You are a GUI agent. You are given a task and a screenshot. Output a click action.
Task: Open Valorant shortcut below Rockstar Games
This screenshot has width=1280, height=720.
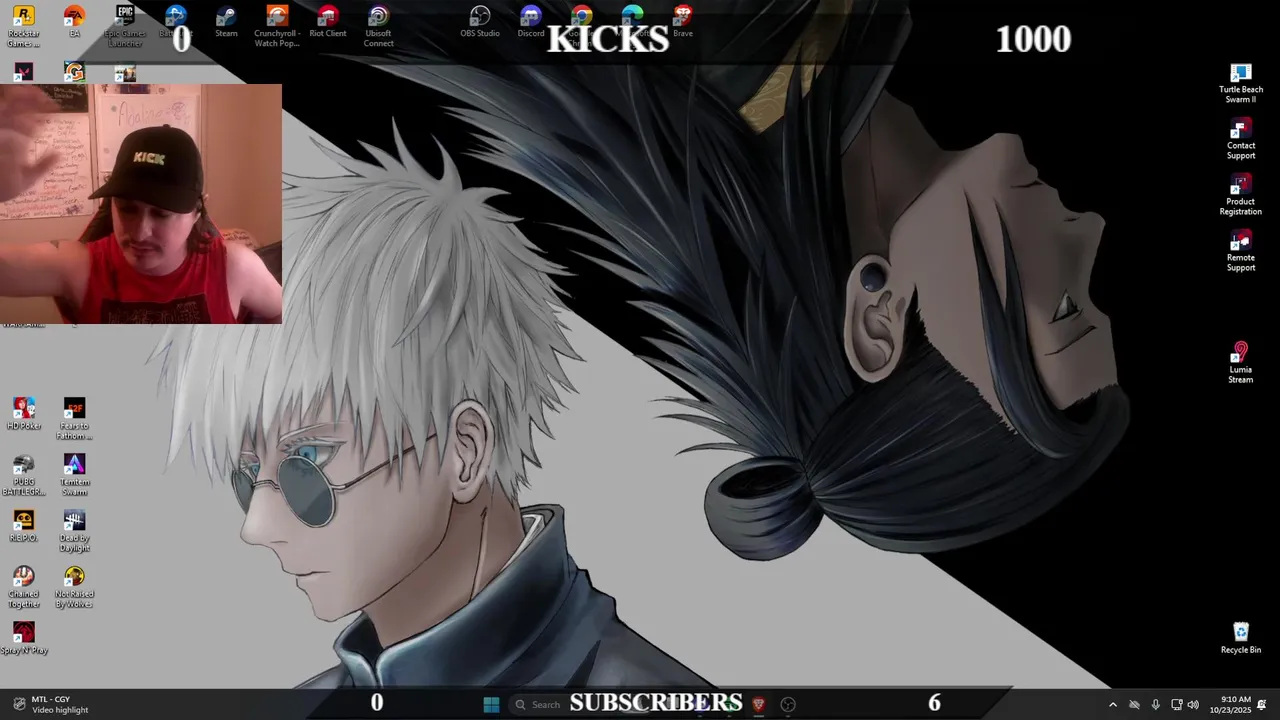[x=23, y=72]
